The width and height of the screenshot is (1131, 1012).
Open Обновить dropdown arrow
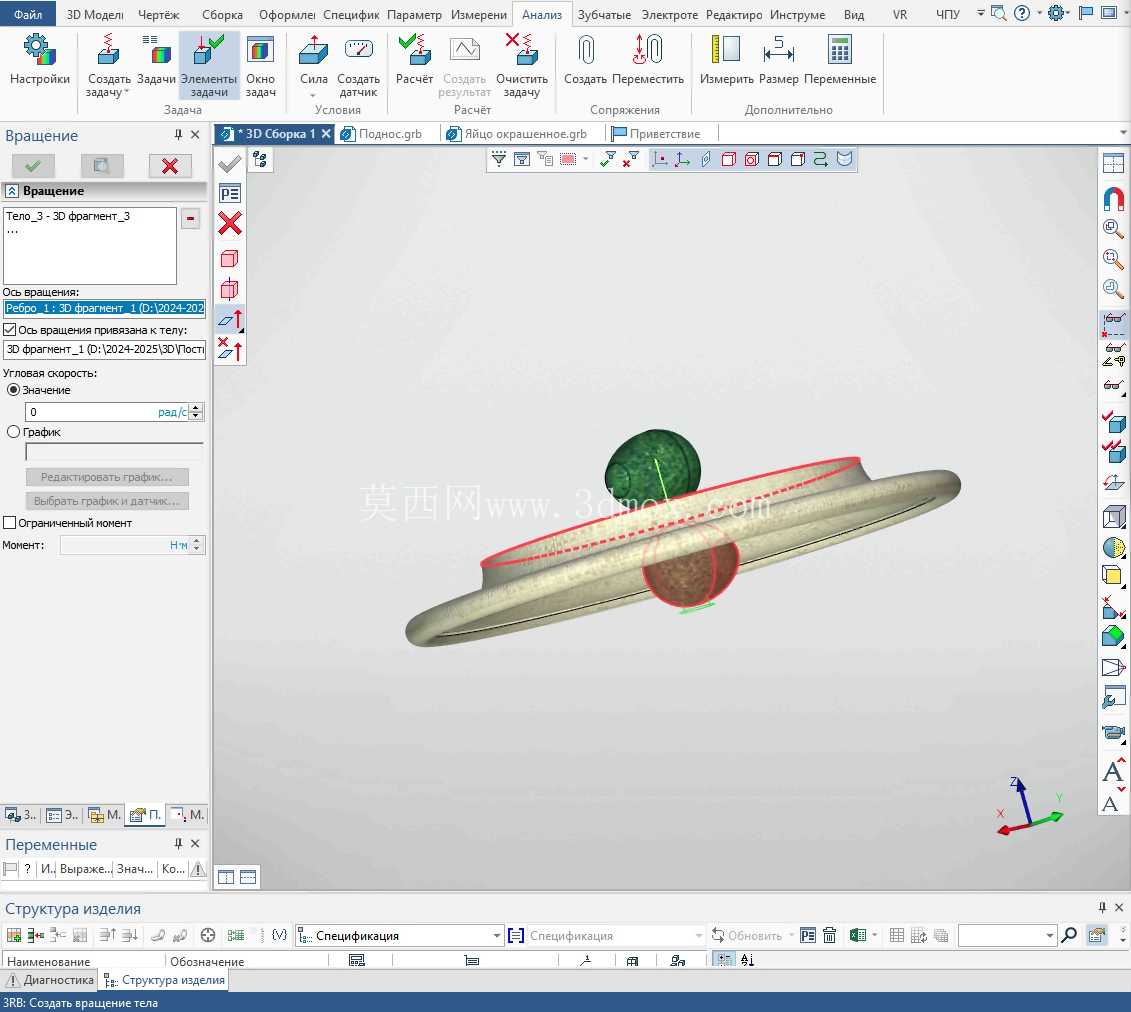click(791, 936)
